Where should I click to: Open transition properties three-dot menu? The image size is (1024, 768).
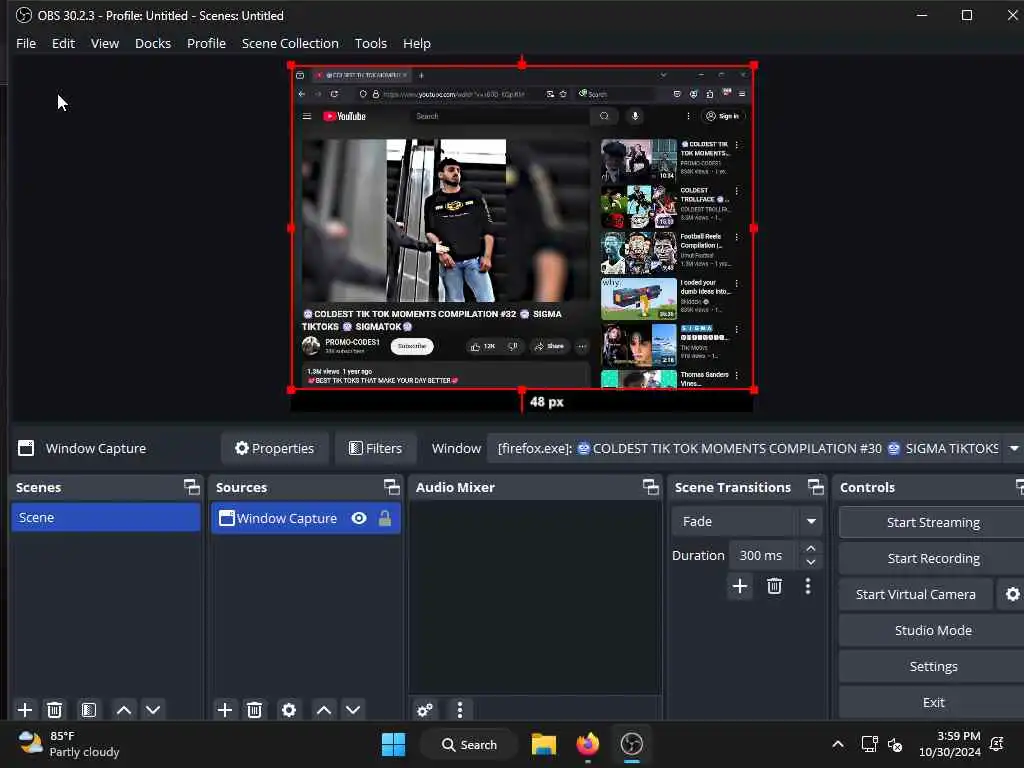pos(808,586)
